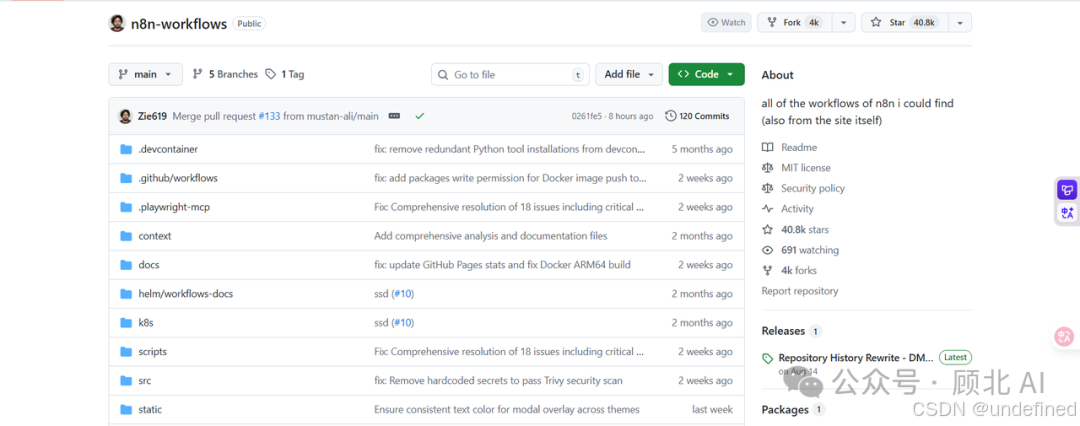
Task: Click the purple extension icon on right edge
Action: point(1068,190)
